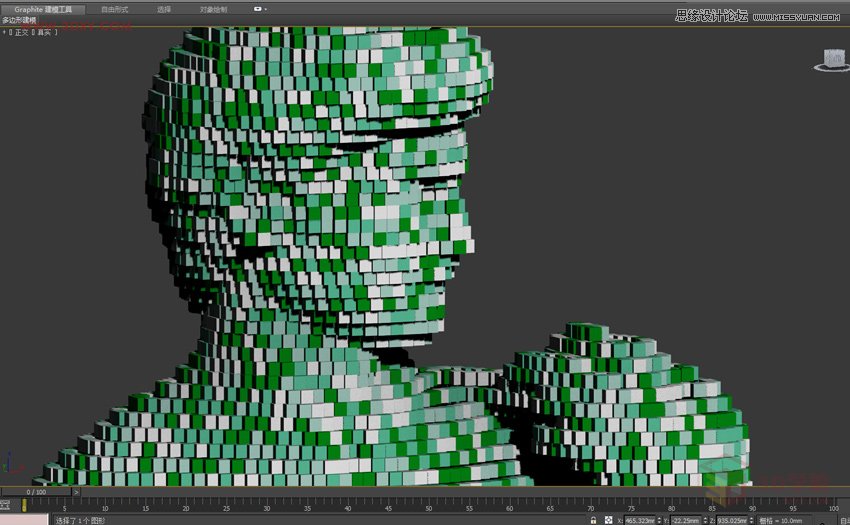
Task: Step to next frame with slider arrow
Action: point(77,492)
